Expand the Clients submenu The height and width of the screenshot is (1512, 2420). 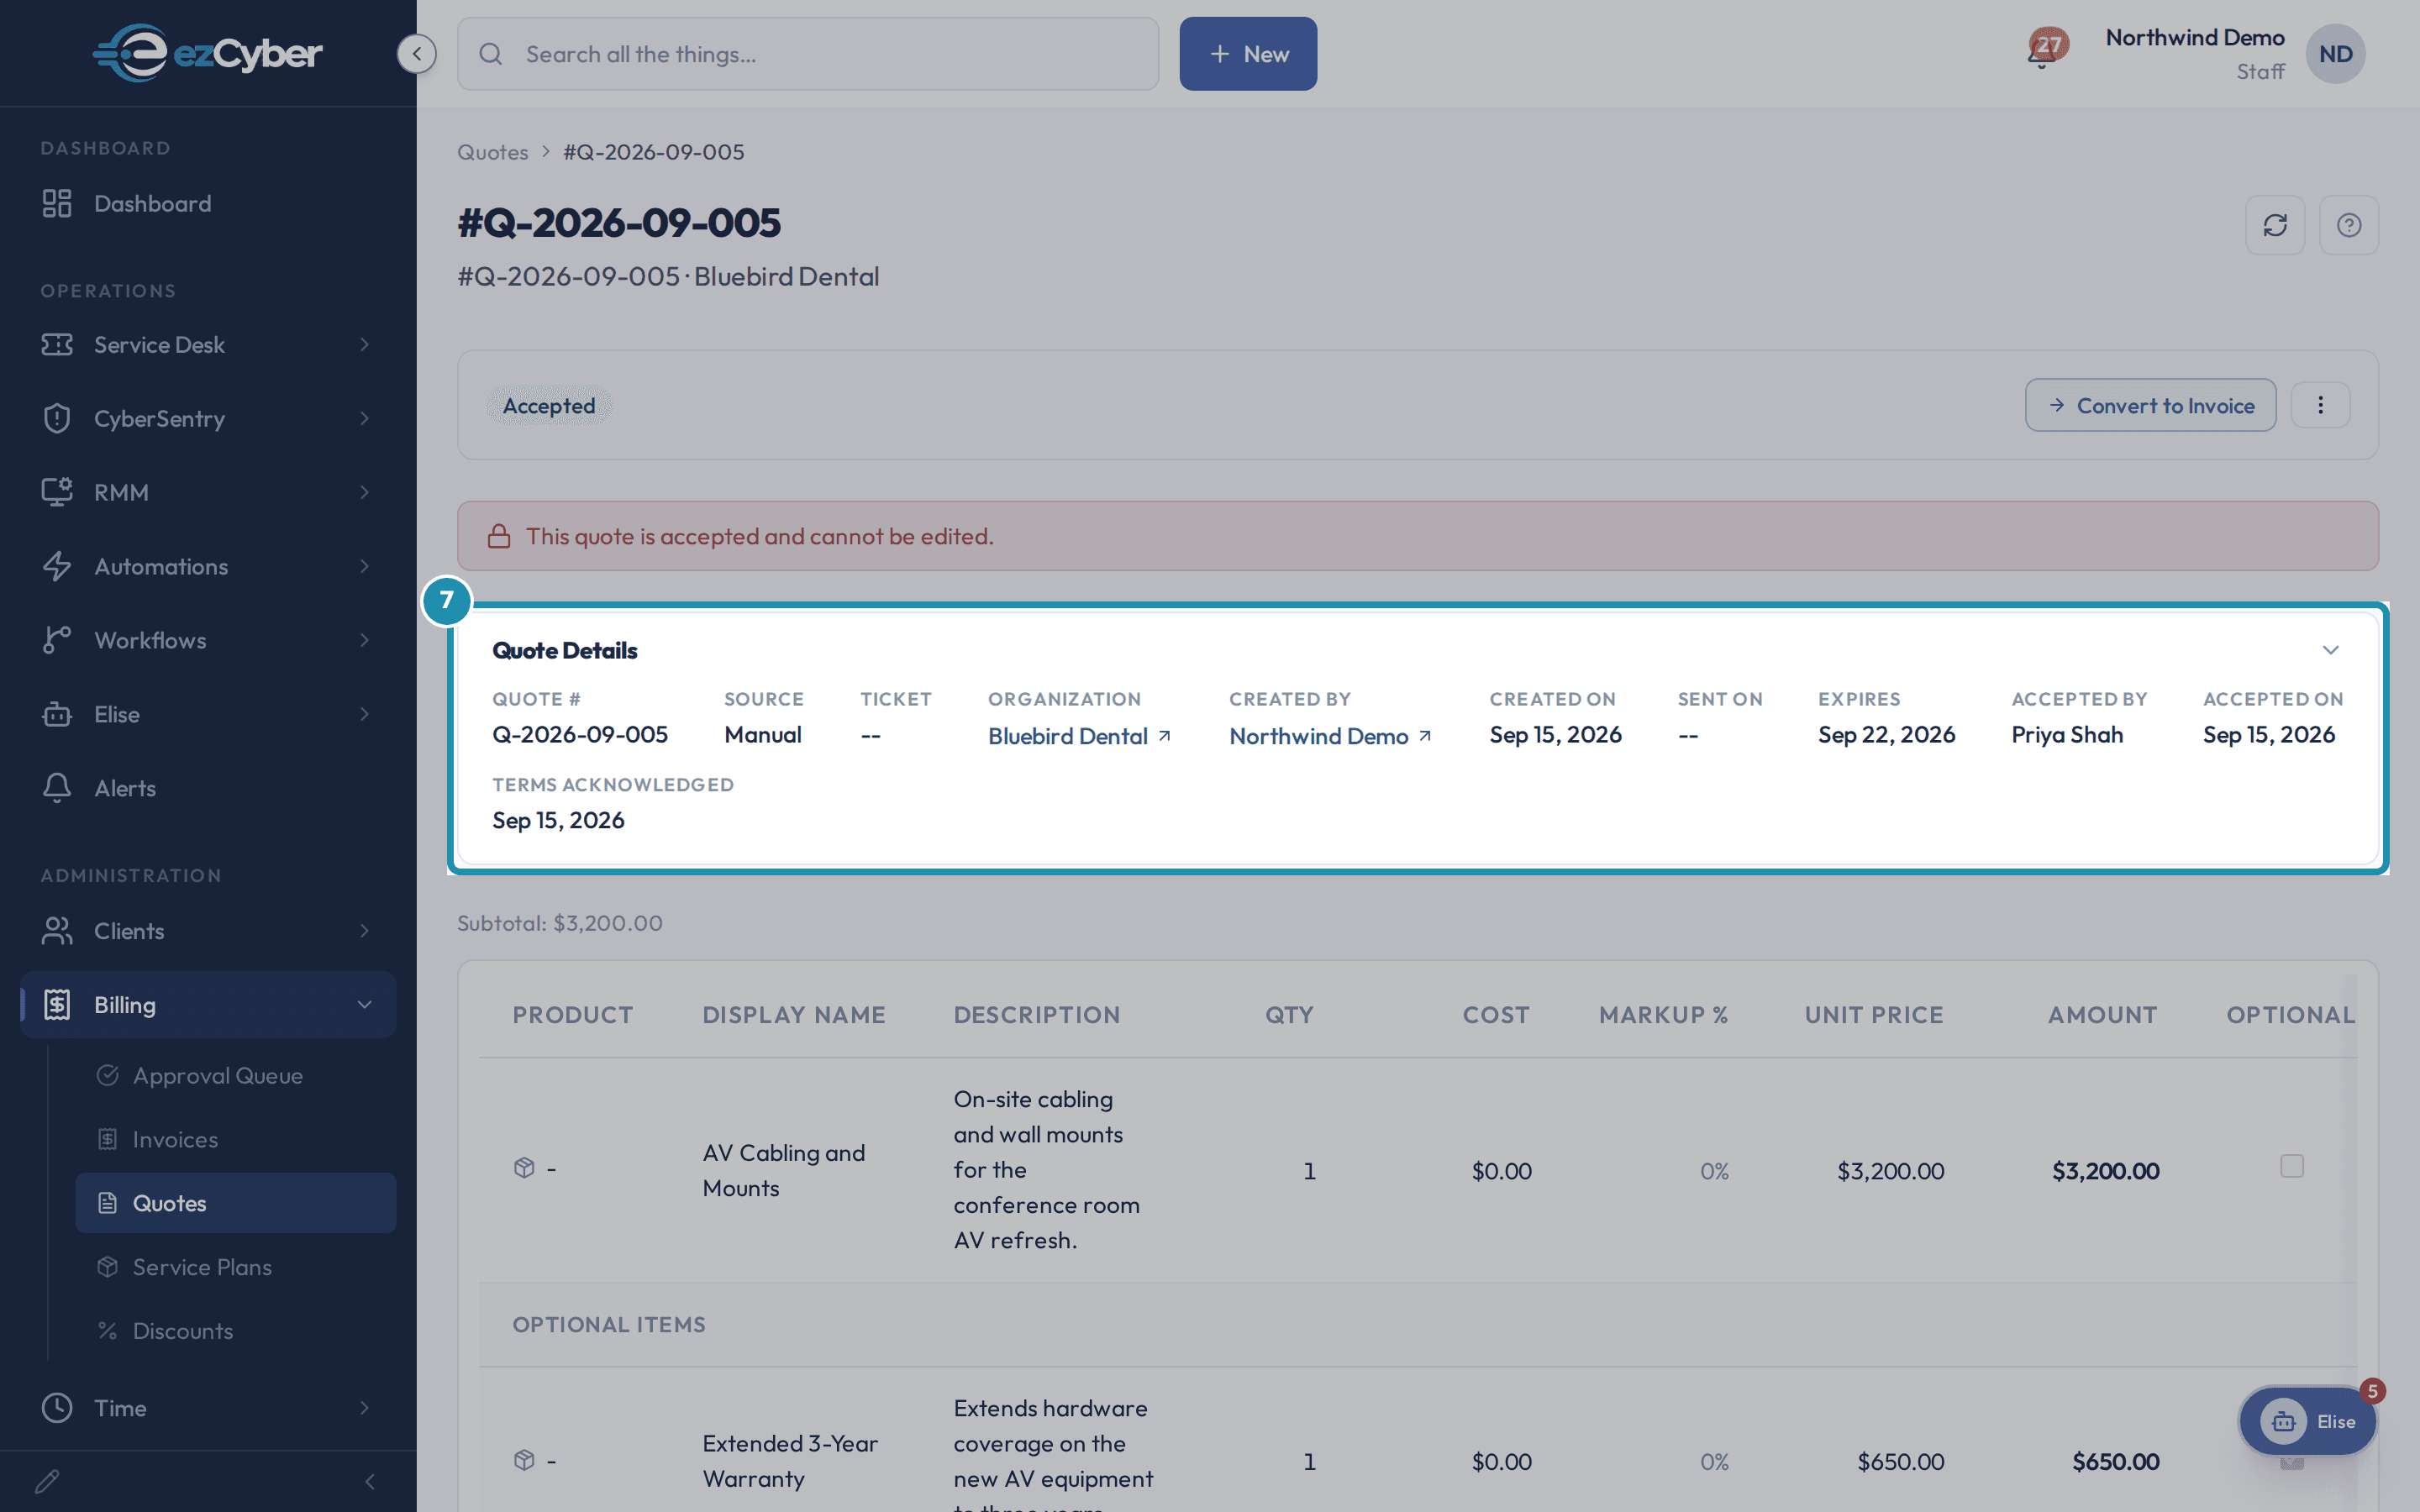click(364, 931)
